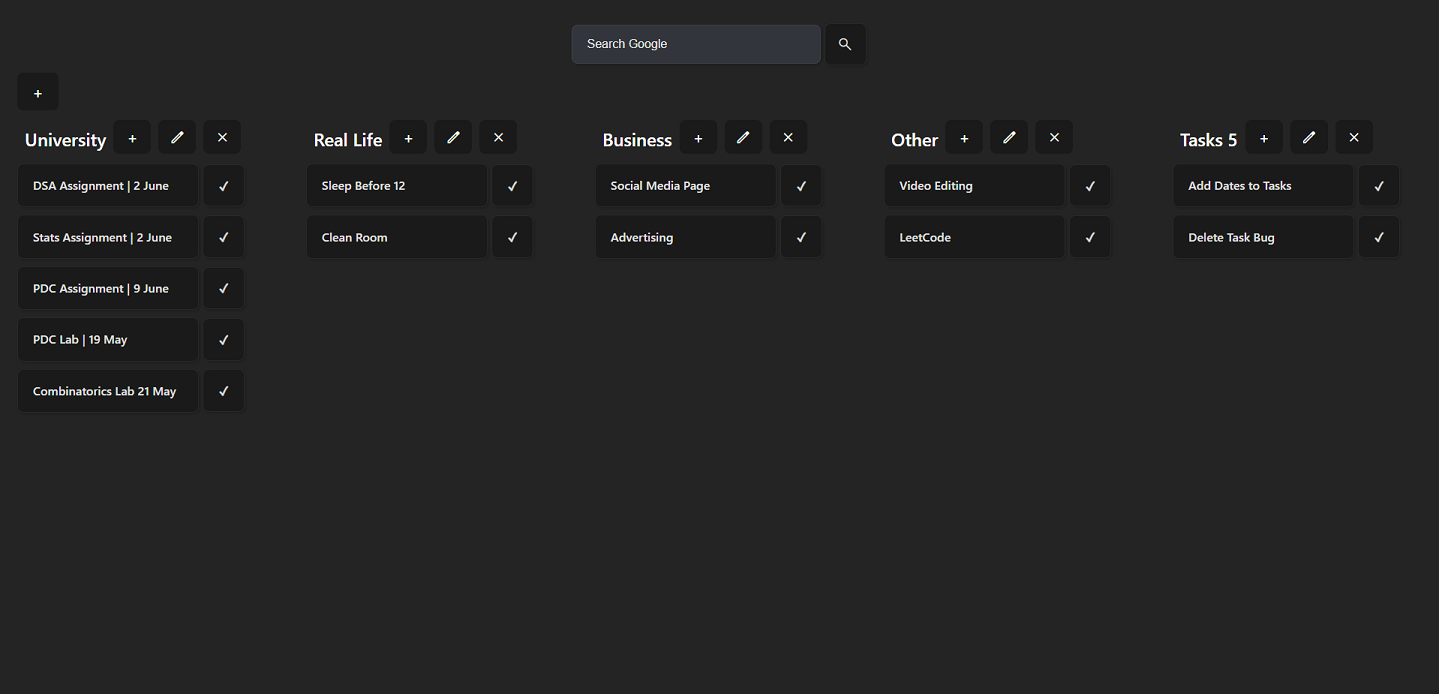Select the edit pencil for Real Life
1439x694 pixels.
452,137
